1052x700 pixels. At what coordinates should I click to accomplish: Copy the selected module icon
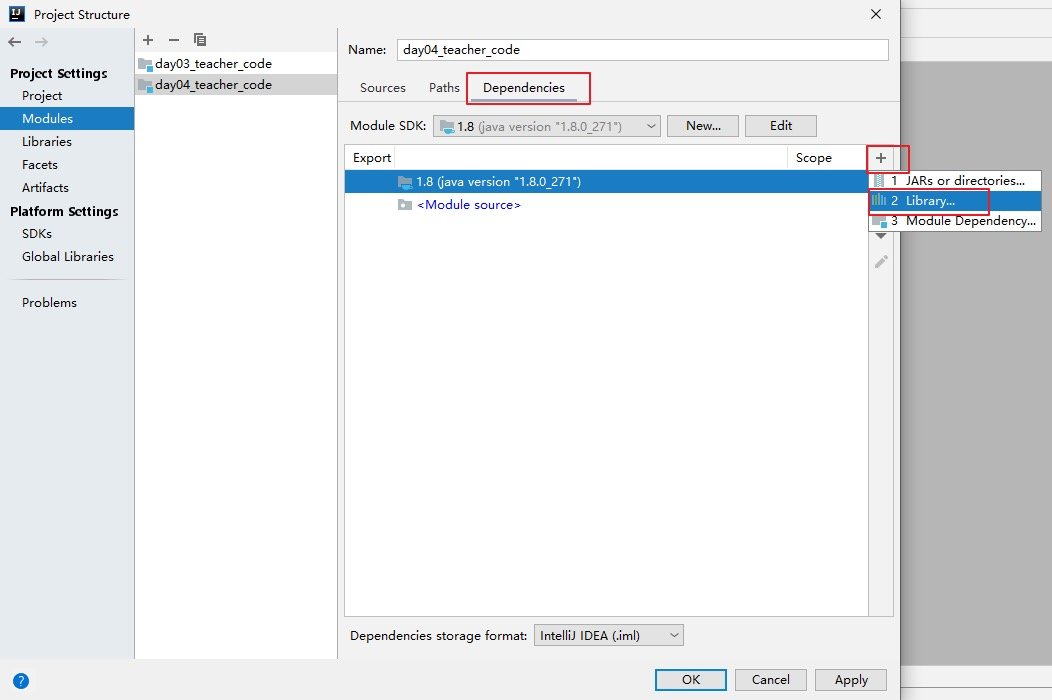pyautogui.click(x=200, y=40)
